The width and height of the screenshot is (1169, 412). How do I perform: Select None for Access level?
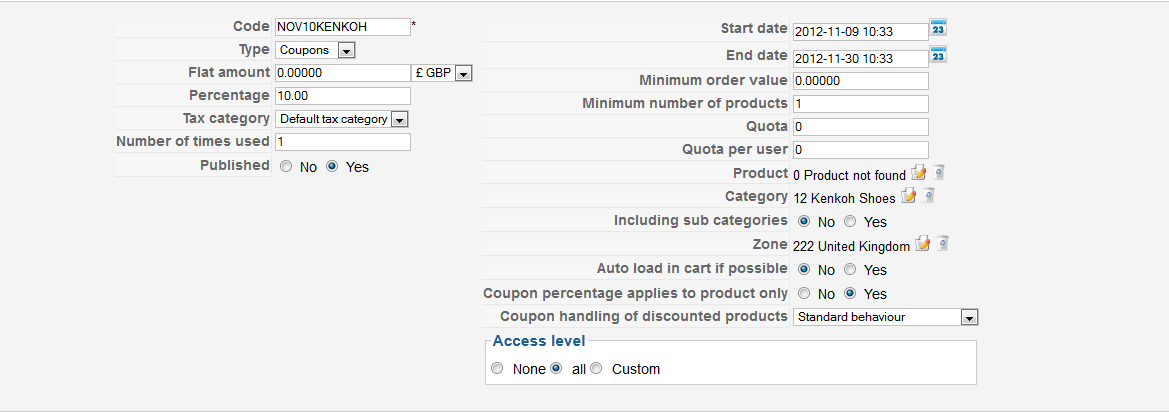click(x=498, y=369)
